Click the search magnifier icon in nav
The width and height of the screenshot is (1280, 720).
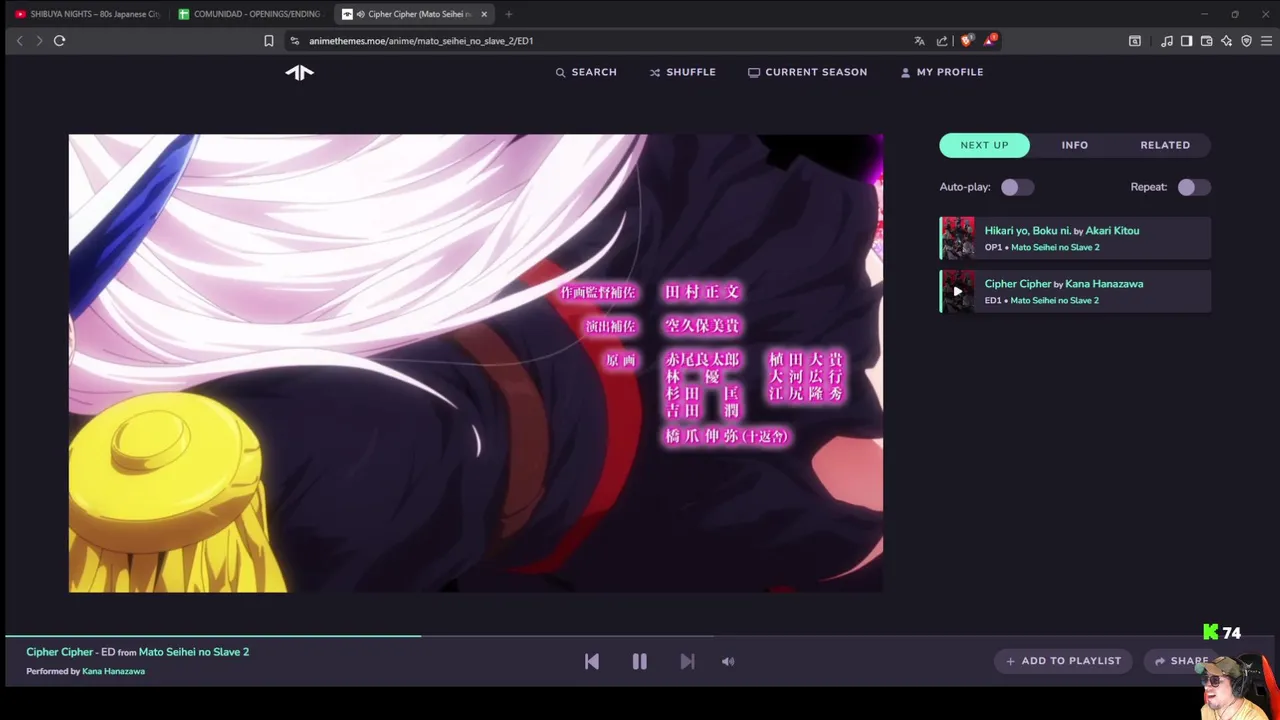(x=561, y=73)
